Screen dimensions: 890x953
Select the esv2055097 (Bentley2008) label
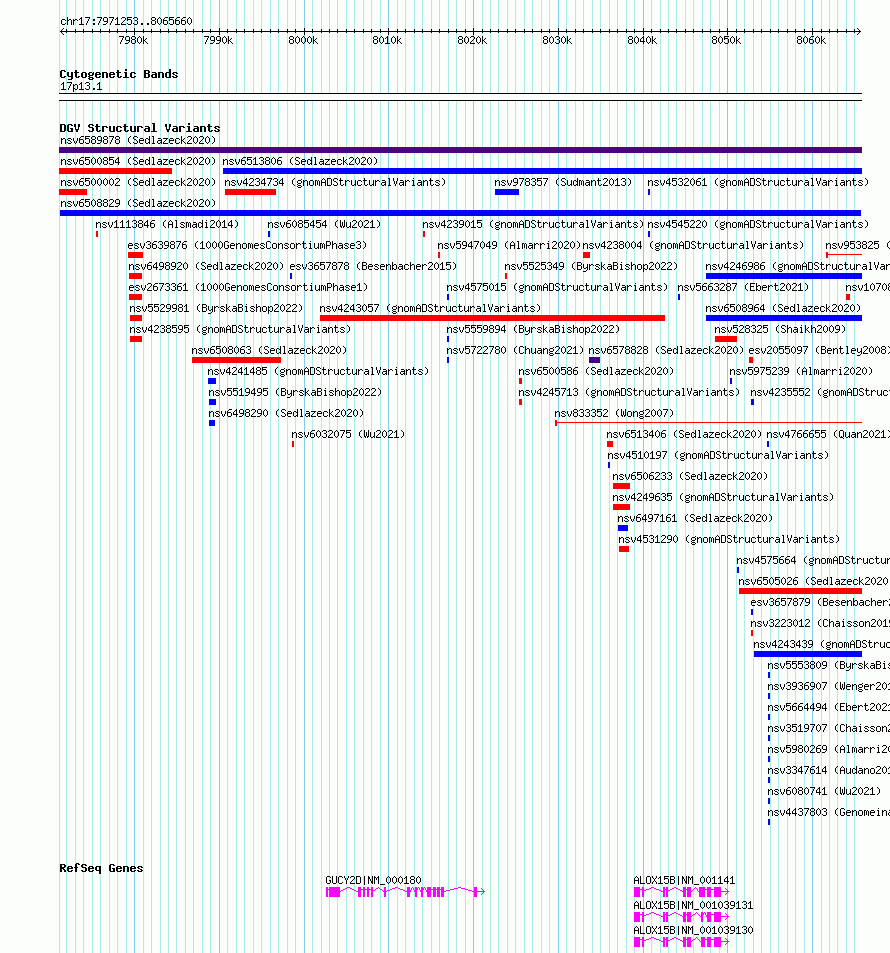point(819,350)
